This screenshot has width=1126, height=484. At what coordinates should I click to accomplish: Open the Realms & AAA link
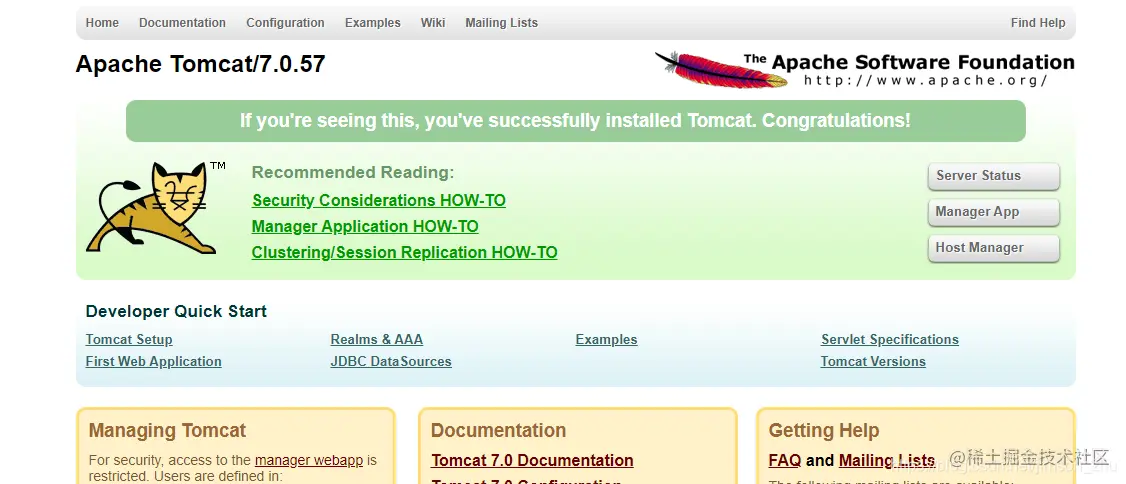pos(376,340)
